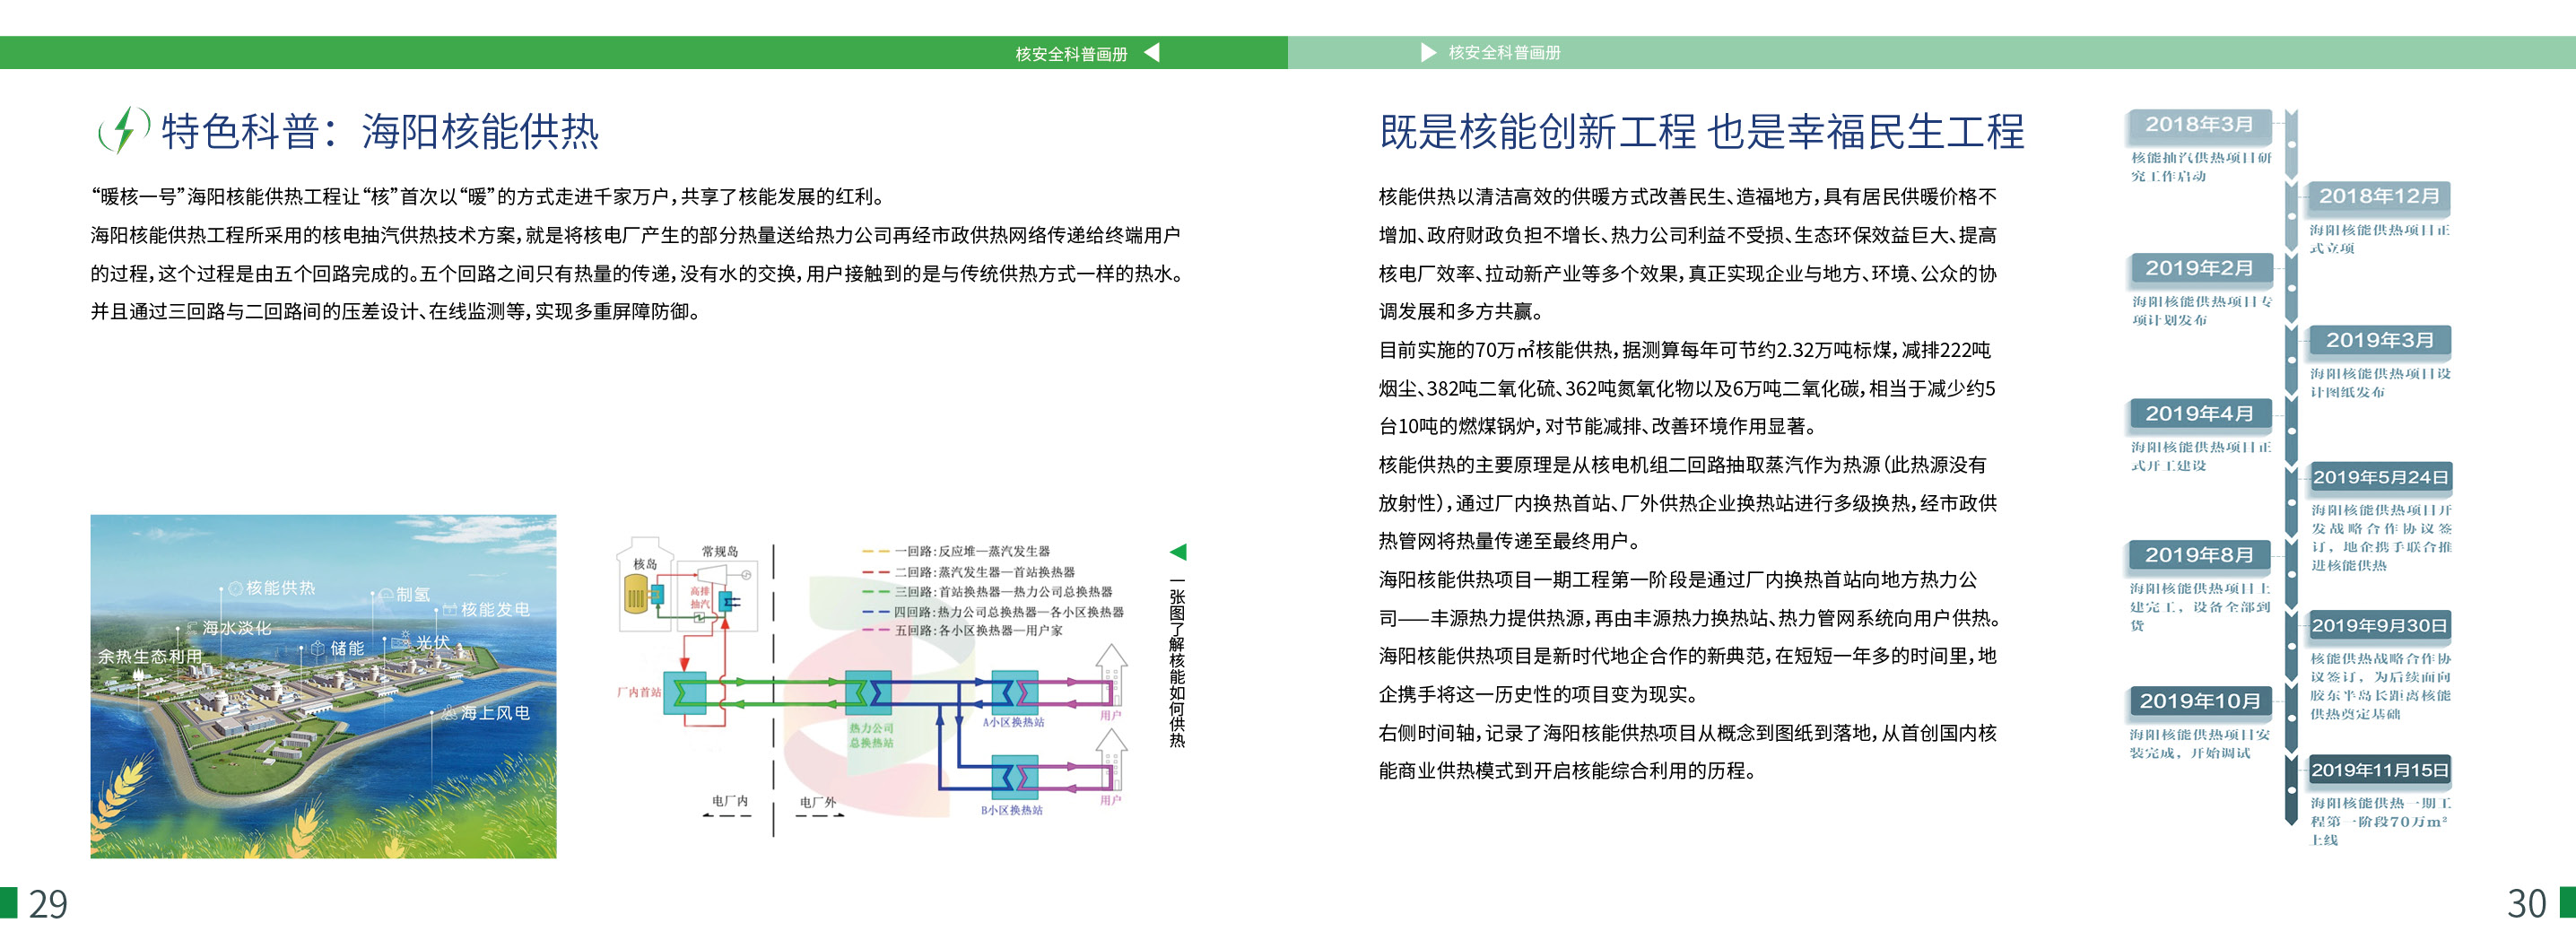This screenshot has width=2576, height=949.
Task: Select the 2019年8月 timeline marker
Action: [x=2199, y=555]
